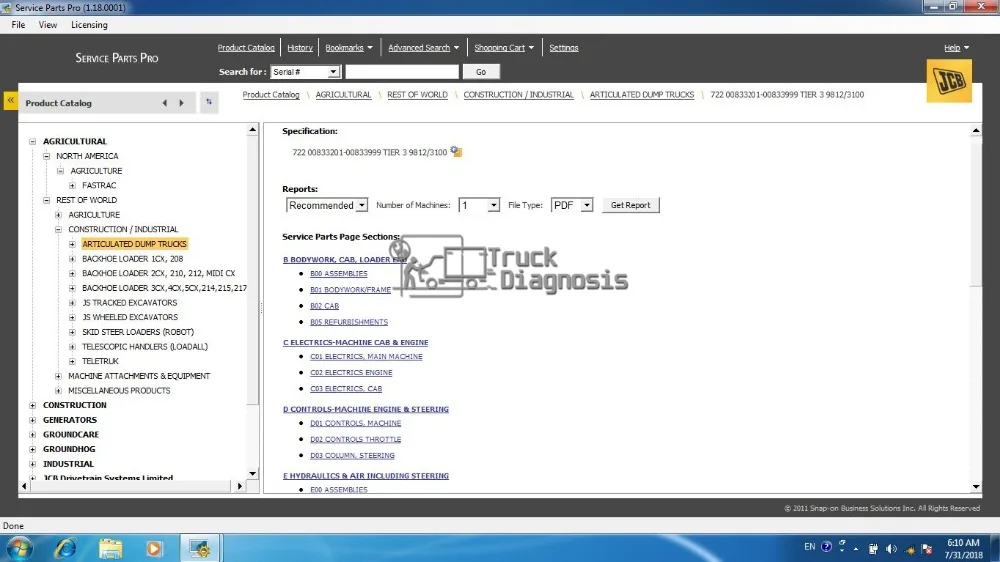Go forward with the Product Catalog right arrow
Screen dimensions: 1000x562
point(182,103)
